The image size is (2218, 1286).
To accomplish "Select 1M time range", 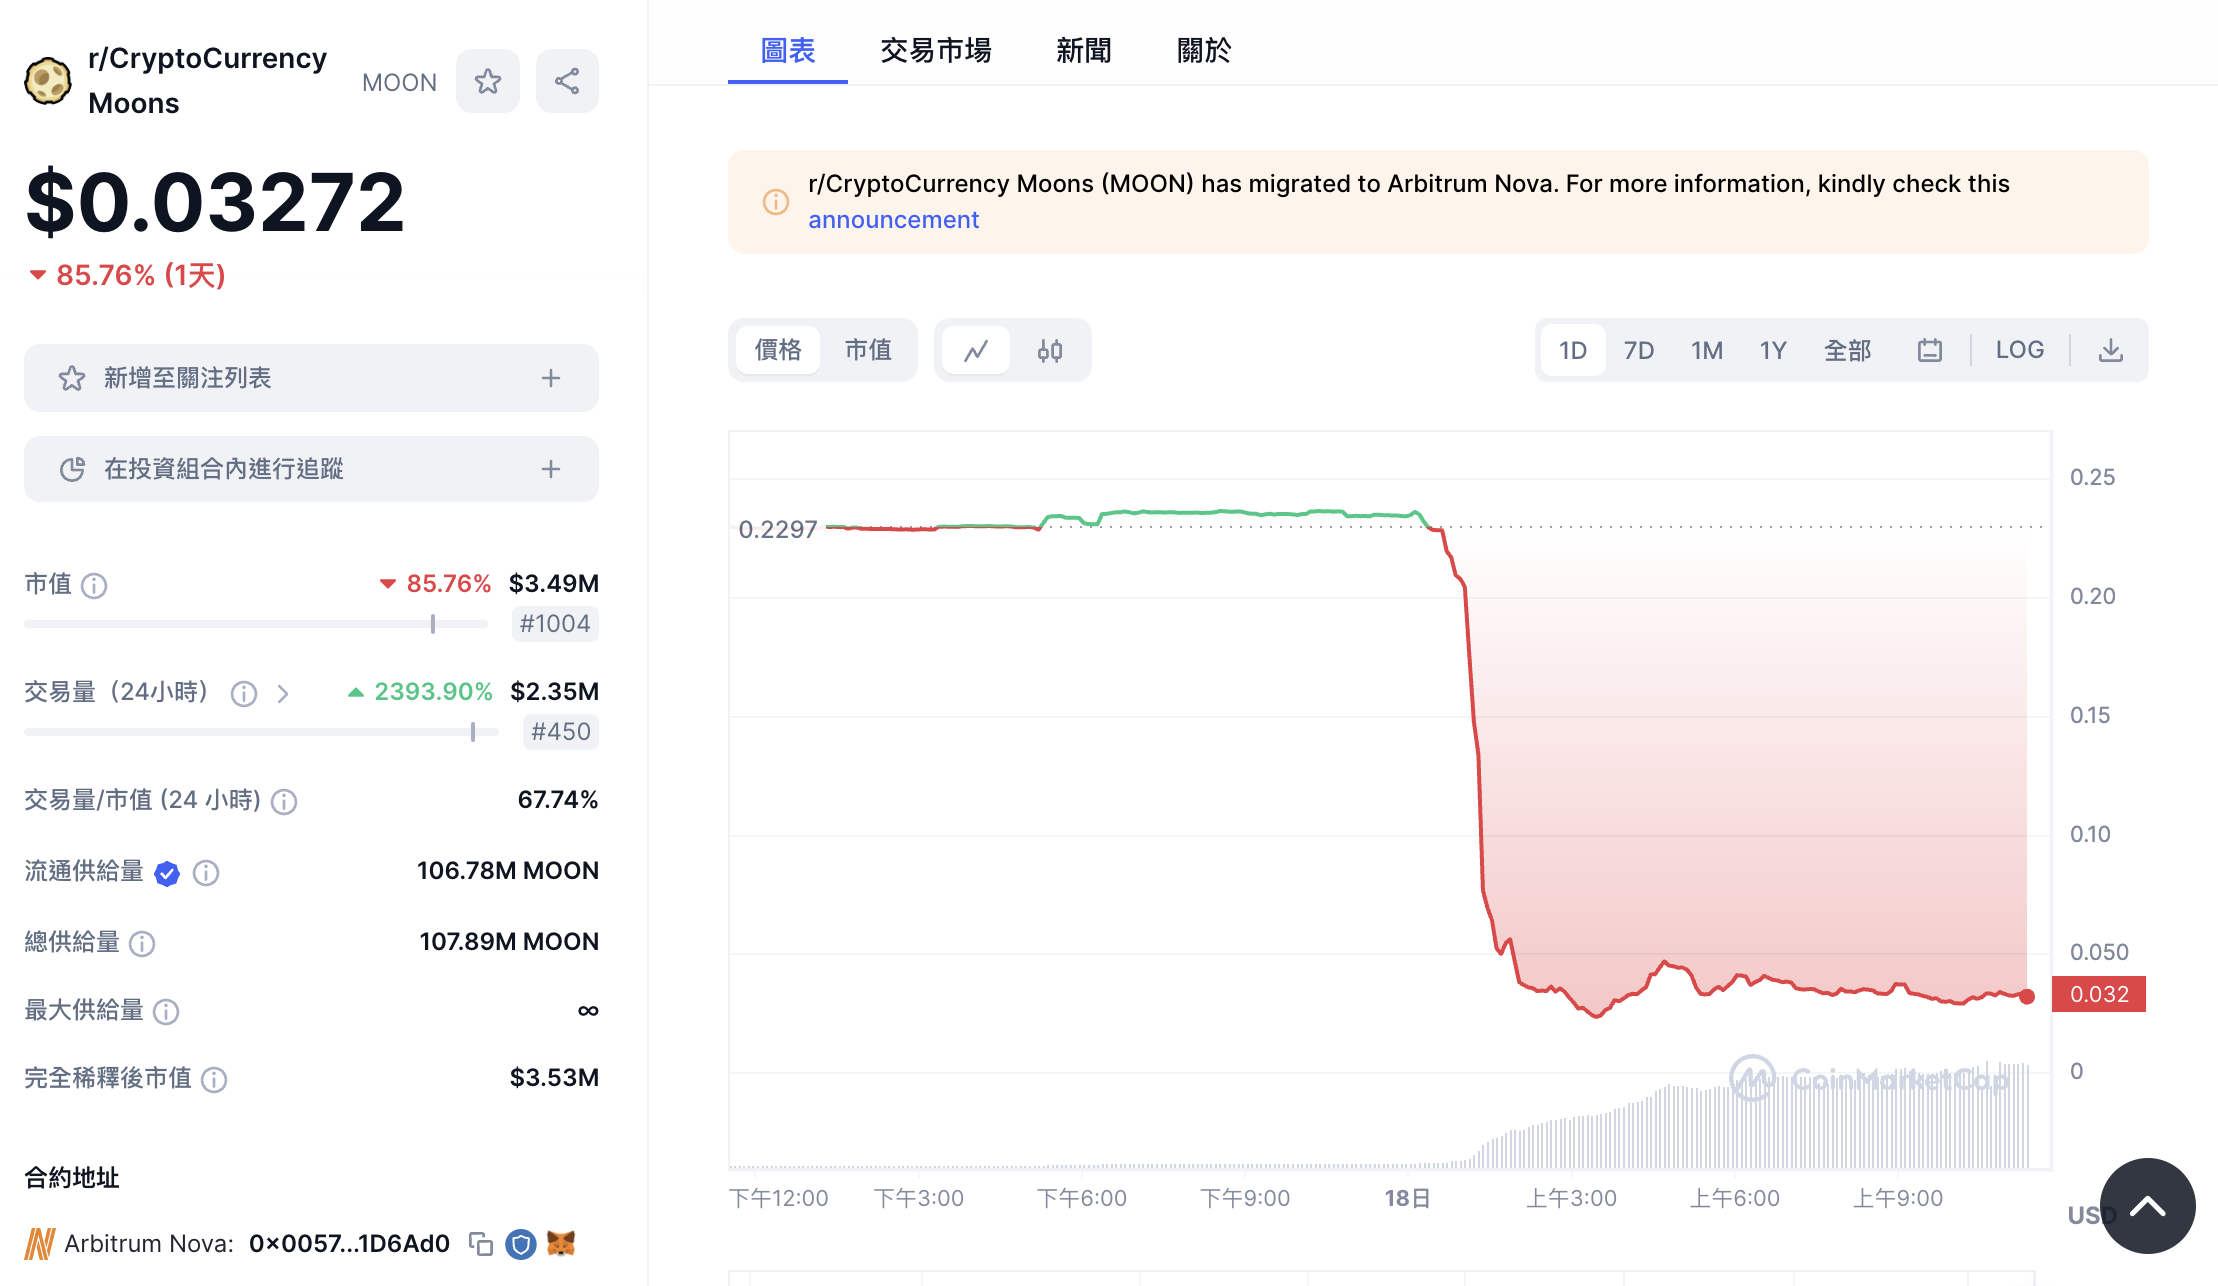I will (x=1707, y=350).
